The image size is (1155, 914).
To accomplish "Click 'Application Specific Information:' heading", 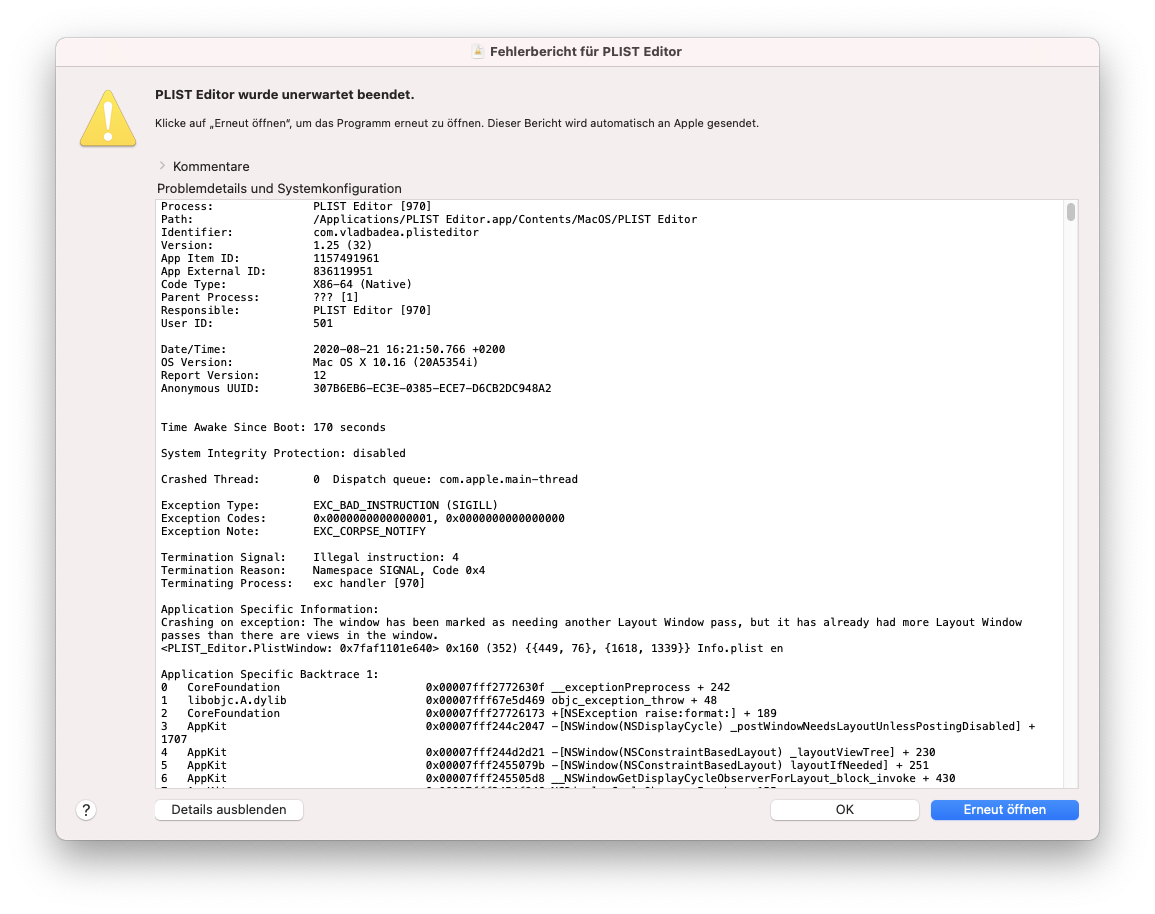I will coord(270,609).
